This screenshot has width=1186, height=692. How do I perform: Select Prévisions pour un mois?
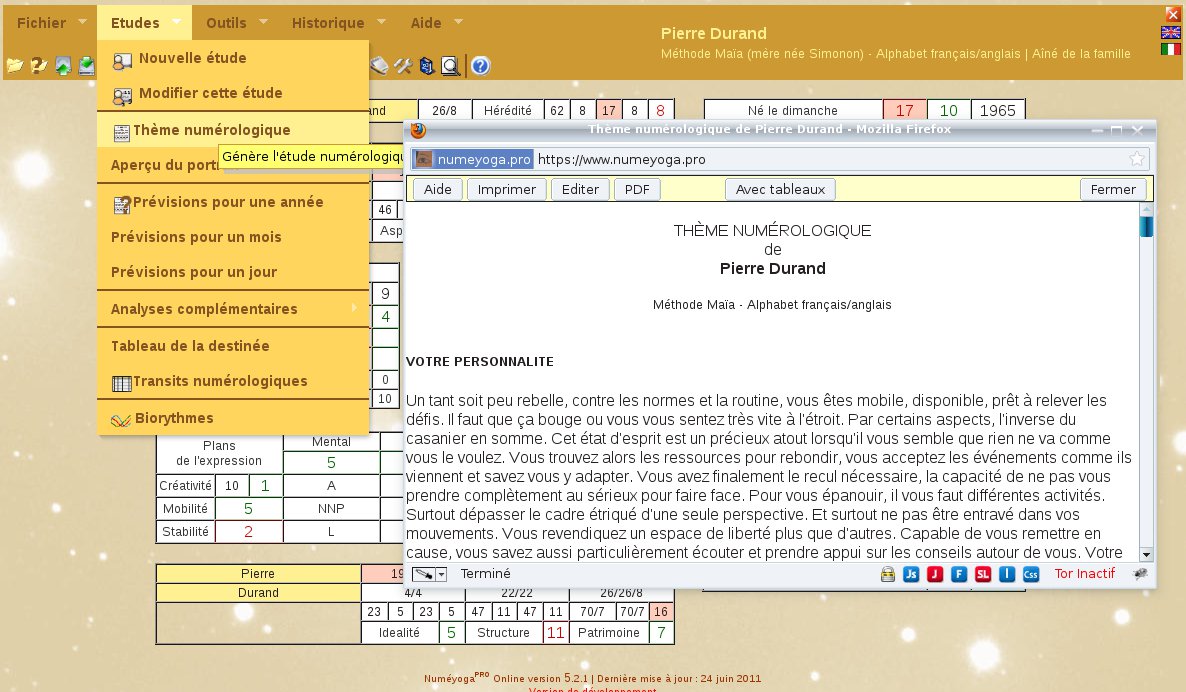pyautogui.click(x=233, y=237)
